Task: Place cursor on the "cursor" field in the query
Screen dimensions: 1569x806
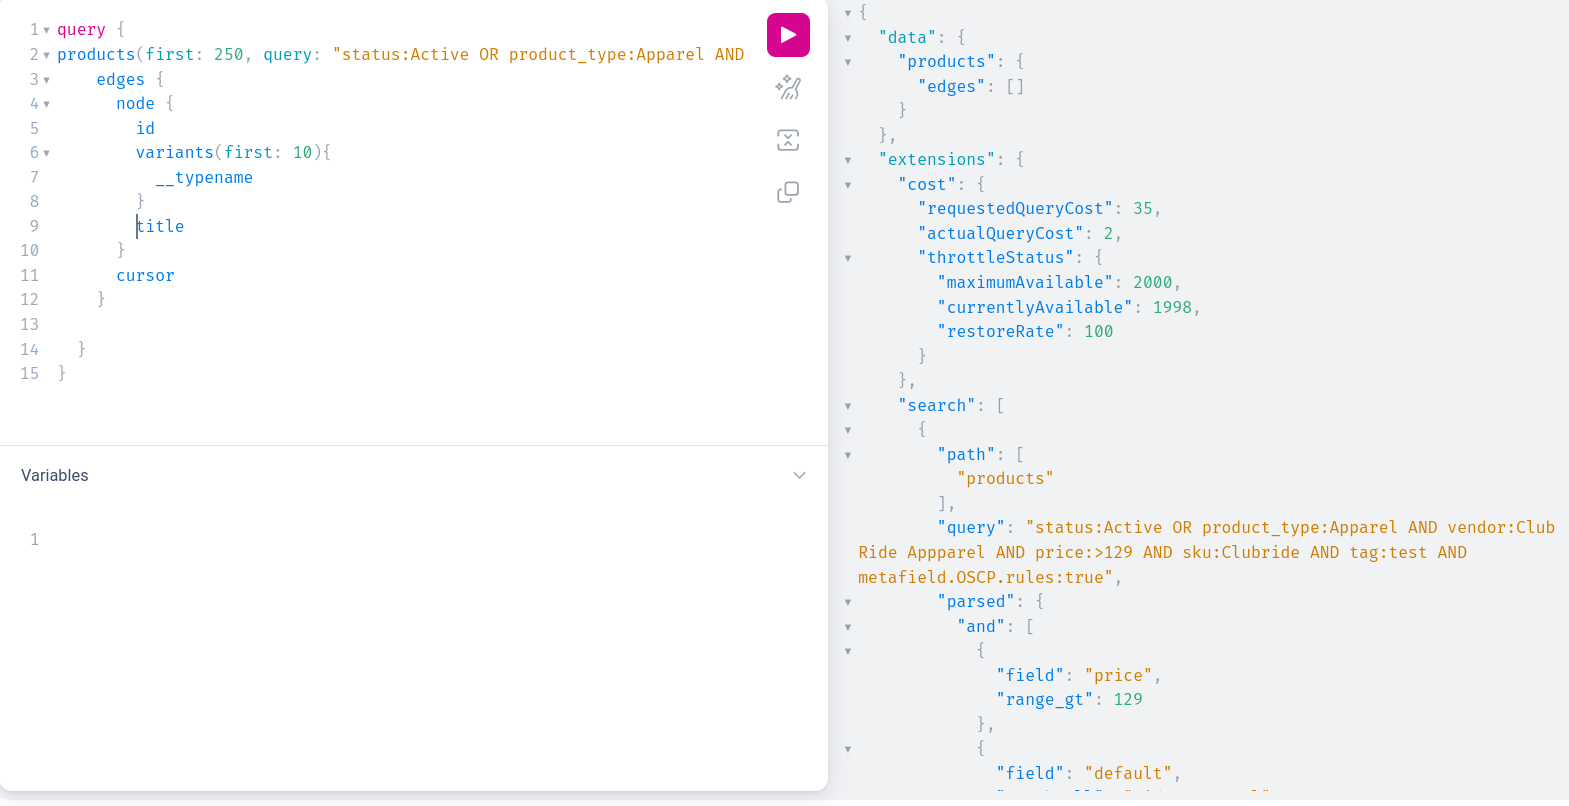Action: point(145,275)
